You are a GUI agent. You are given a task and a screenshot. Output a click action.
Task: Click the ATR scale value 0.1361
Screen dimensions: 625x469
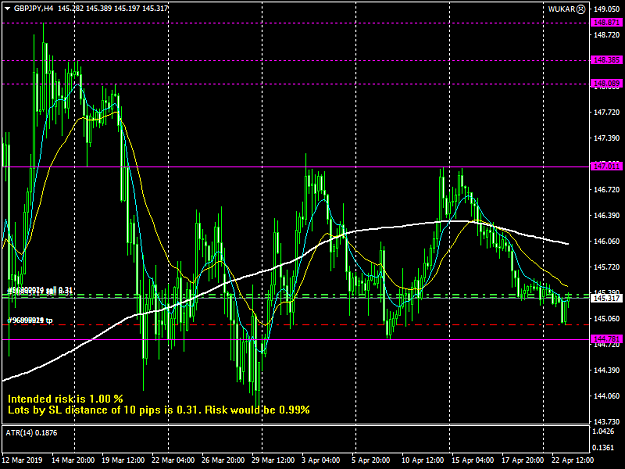(603, 448)
